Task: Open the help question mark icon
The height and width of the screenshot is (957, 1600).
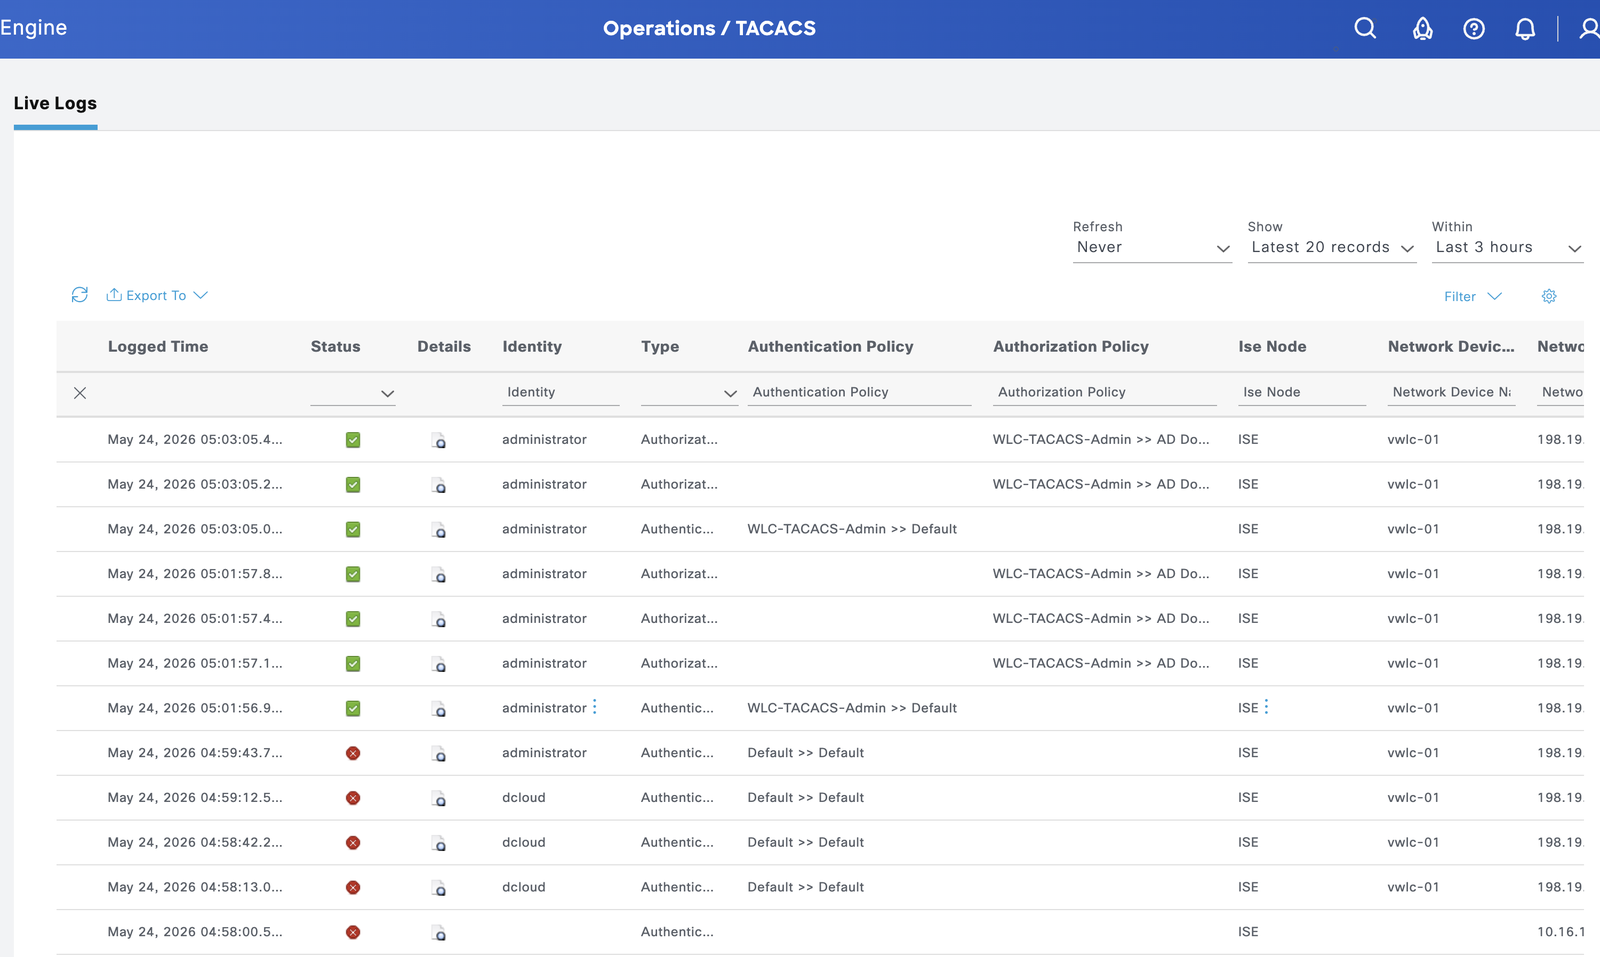Action: [1474, 29]
